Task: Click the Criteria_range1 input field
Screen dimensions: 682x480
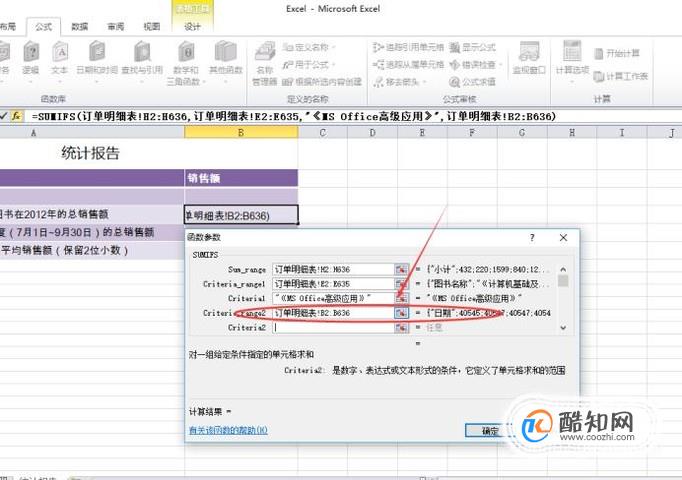Action: click(x=333, y=284)
